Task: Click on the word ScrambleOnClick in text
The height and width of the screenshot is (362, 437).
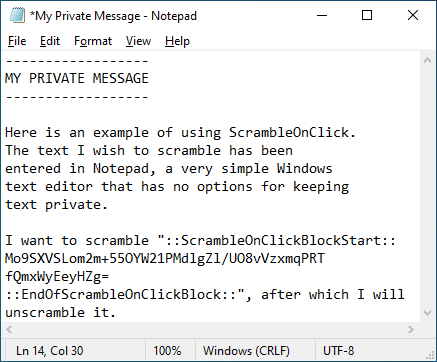Action: click(289, 133)
